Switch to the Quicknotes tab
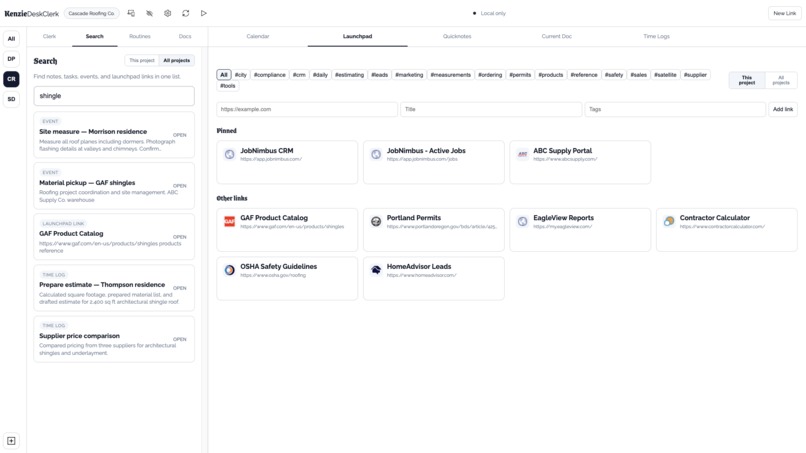806x453 pixels. tap(457, 37)
